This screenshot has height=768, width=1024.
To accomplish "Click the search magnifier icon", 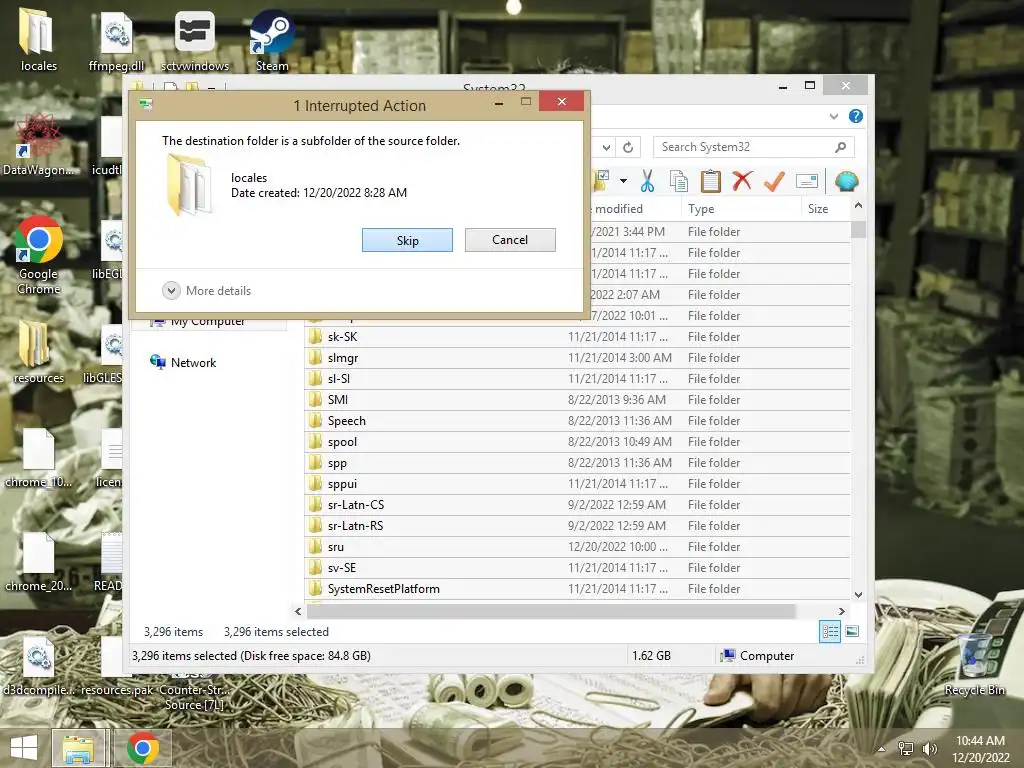I will 840,147.
